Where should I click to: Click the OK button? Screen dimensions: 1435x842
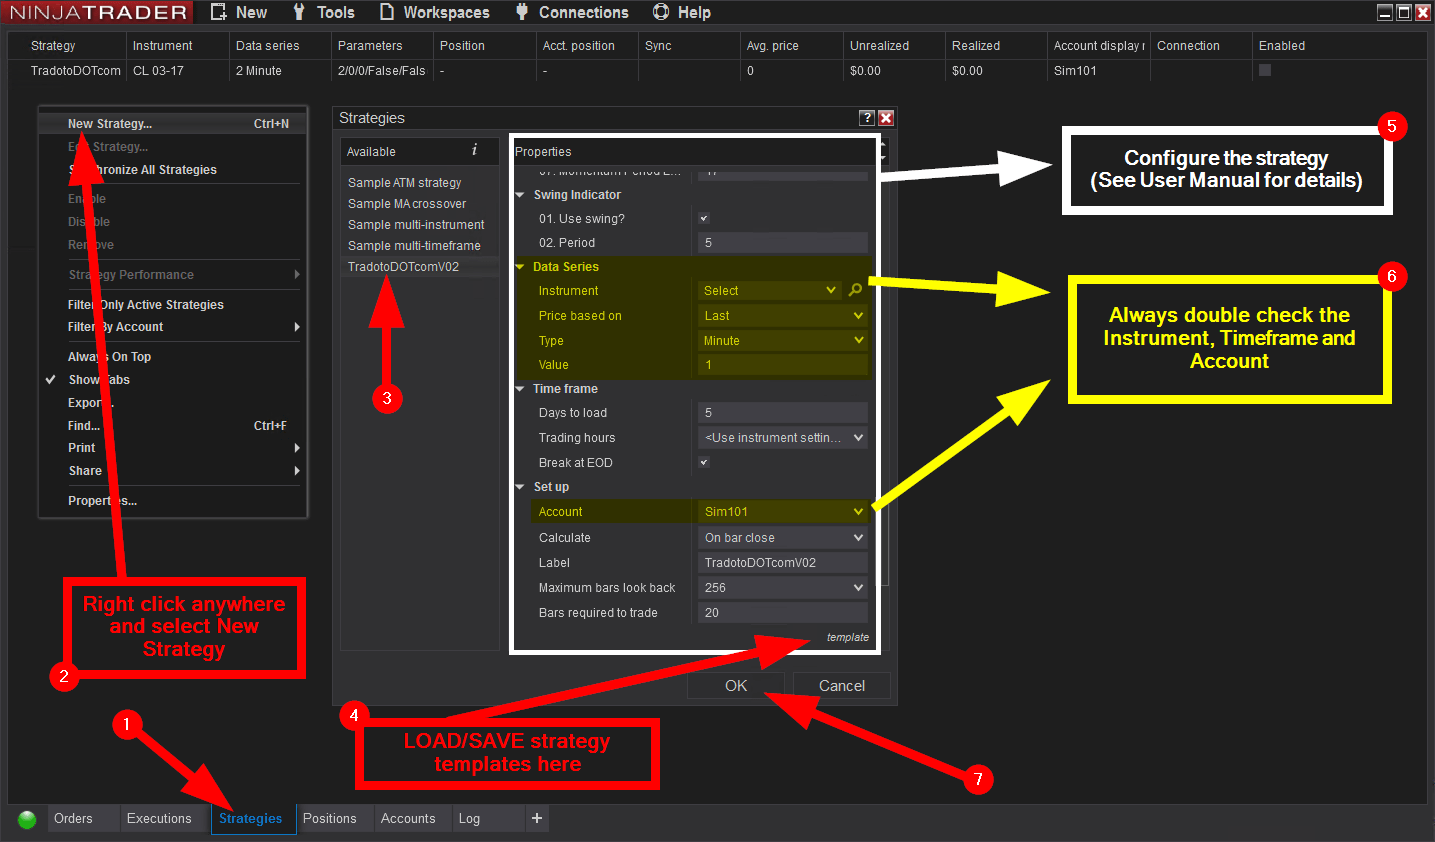click(x=736, y=686)
